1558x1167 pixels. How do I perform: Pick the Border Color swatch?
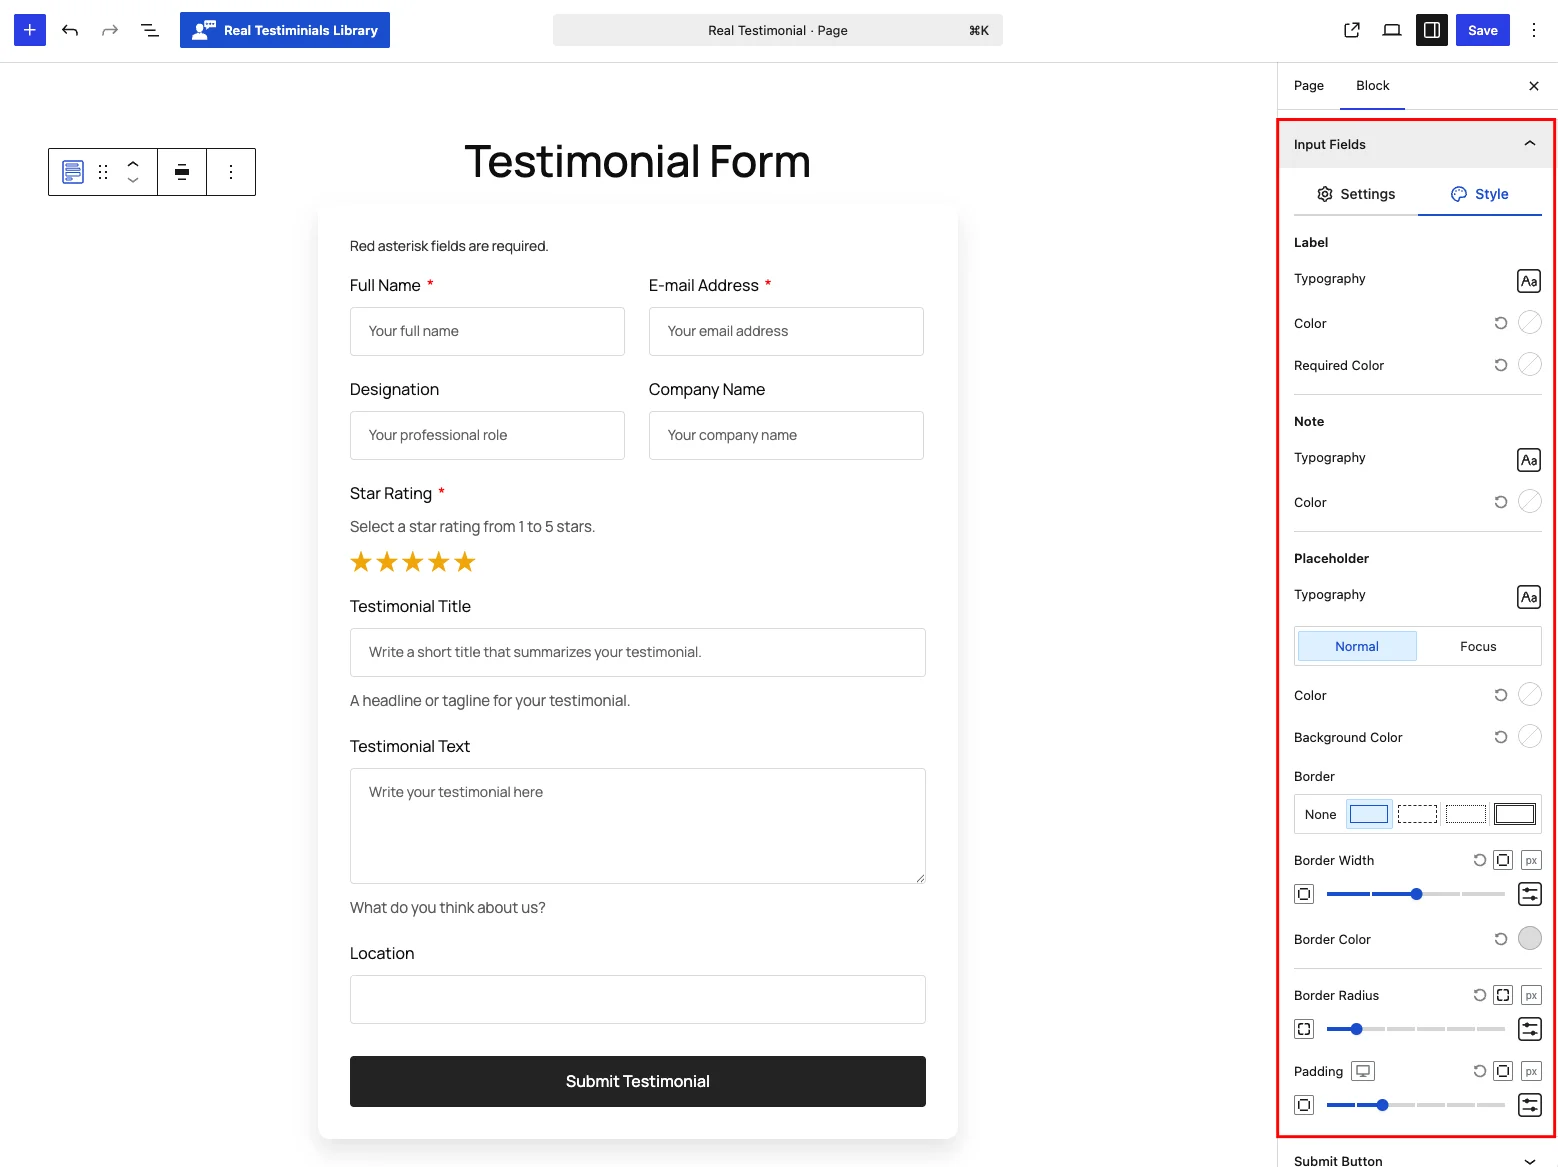click(x=1530, y=938)
